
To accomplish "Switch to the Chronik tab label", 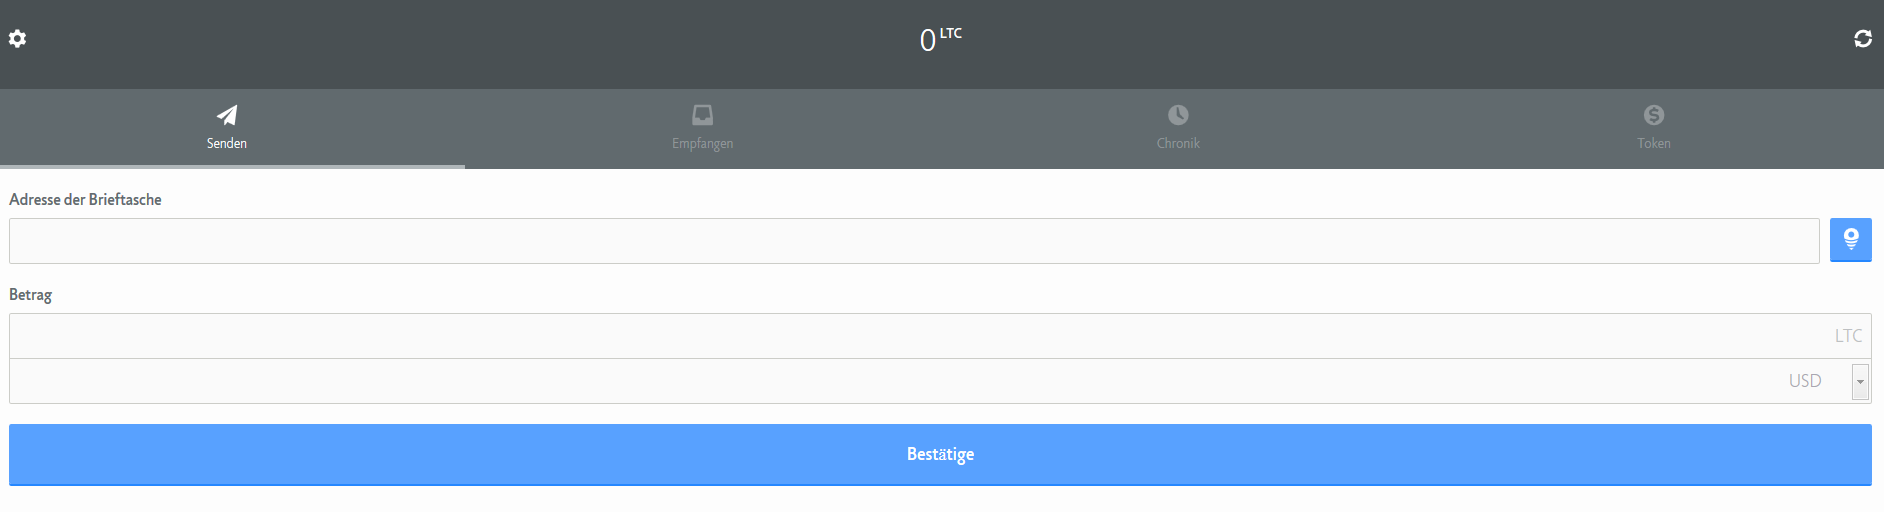I will (x=1178, y=144).
